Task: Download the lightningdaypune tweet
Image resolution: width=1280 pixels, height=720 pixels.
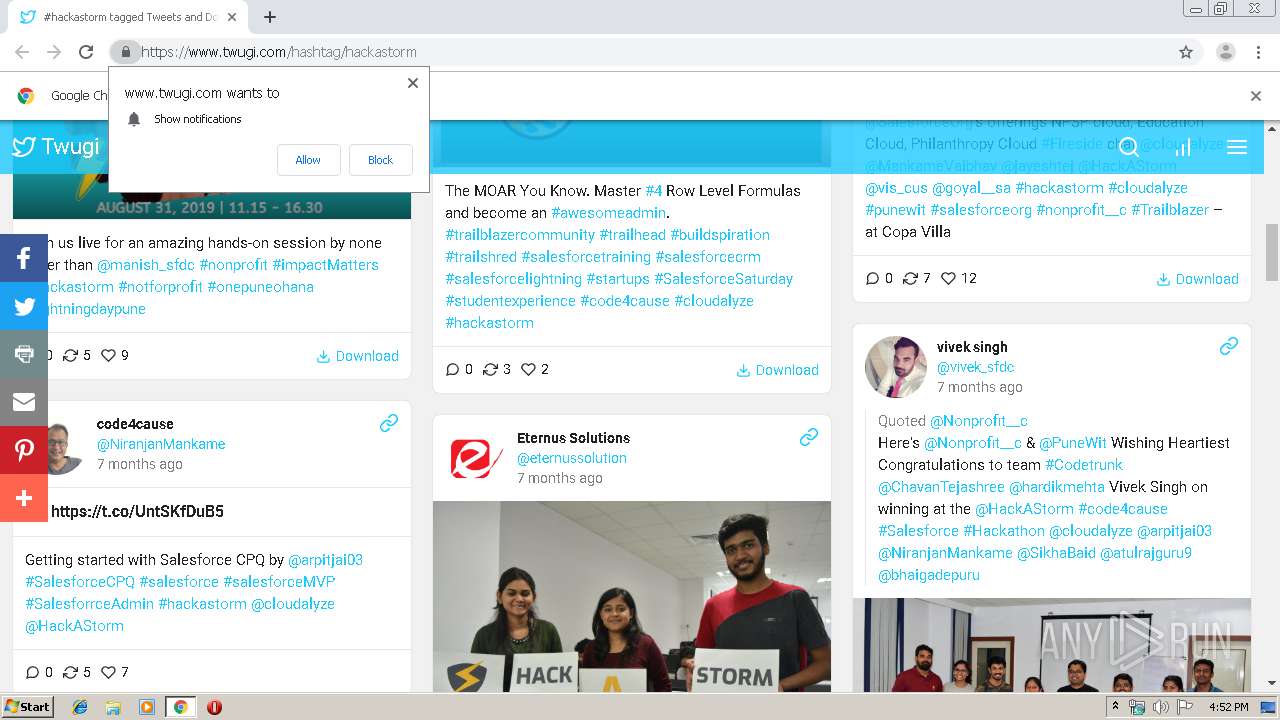Action: pos(357,356)
